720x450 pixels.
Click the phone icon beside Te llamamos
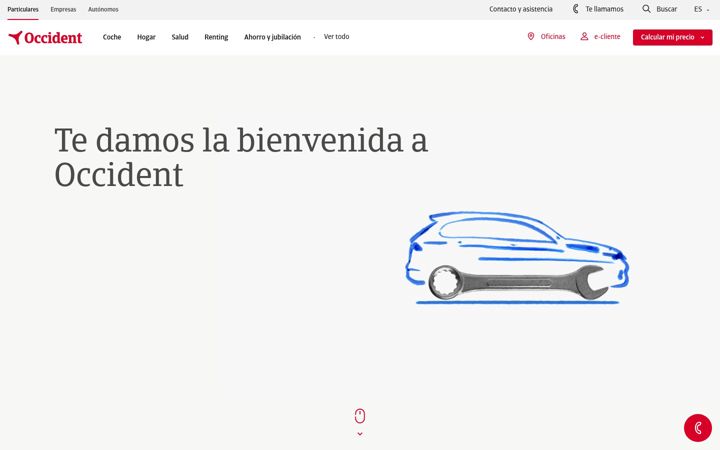575,9
